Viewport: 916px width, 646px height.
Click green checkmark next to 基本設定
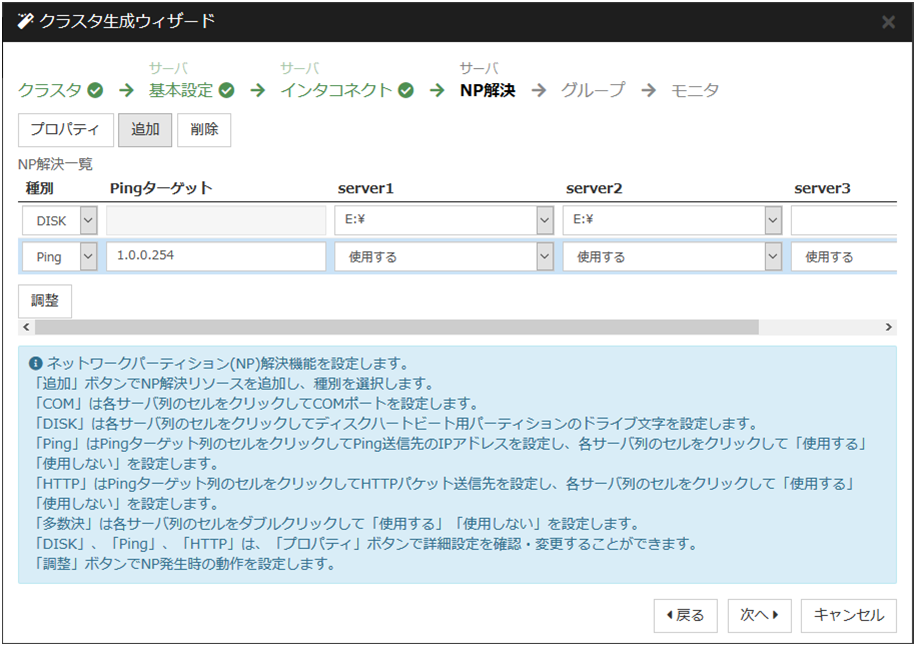[227, 90]
